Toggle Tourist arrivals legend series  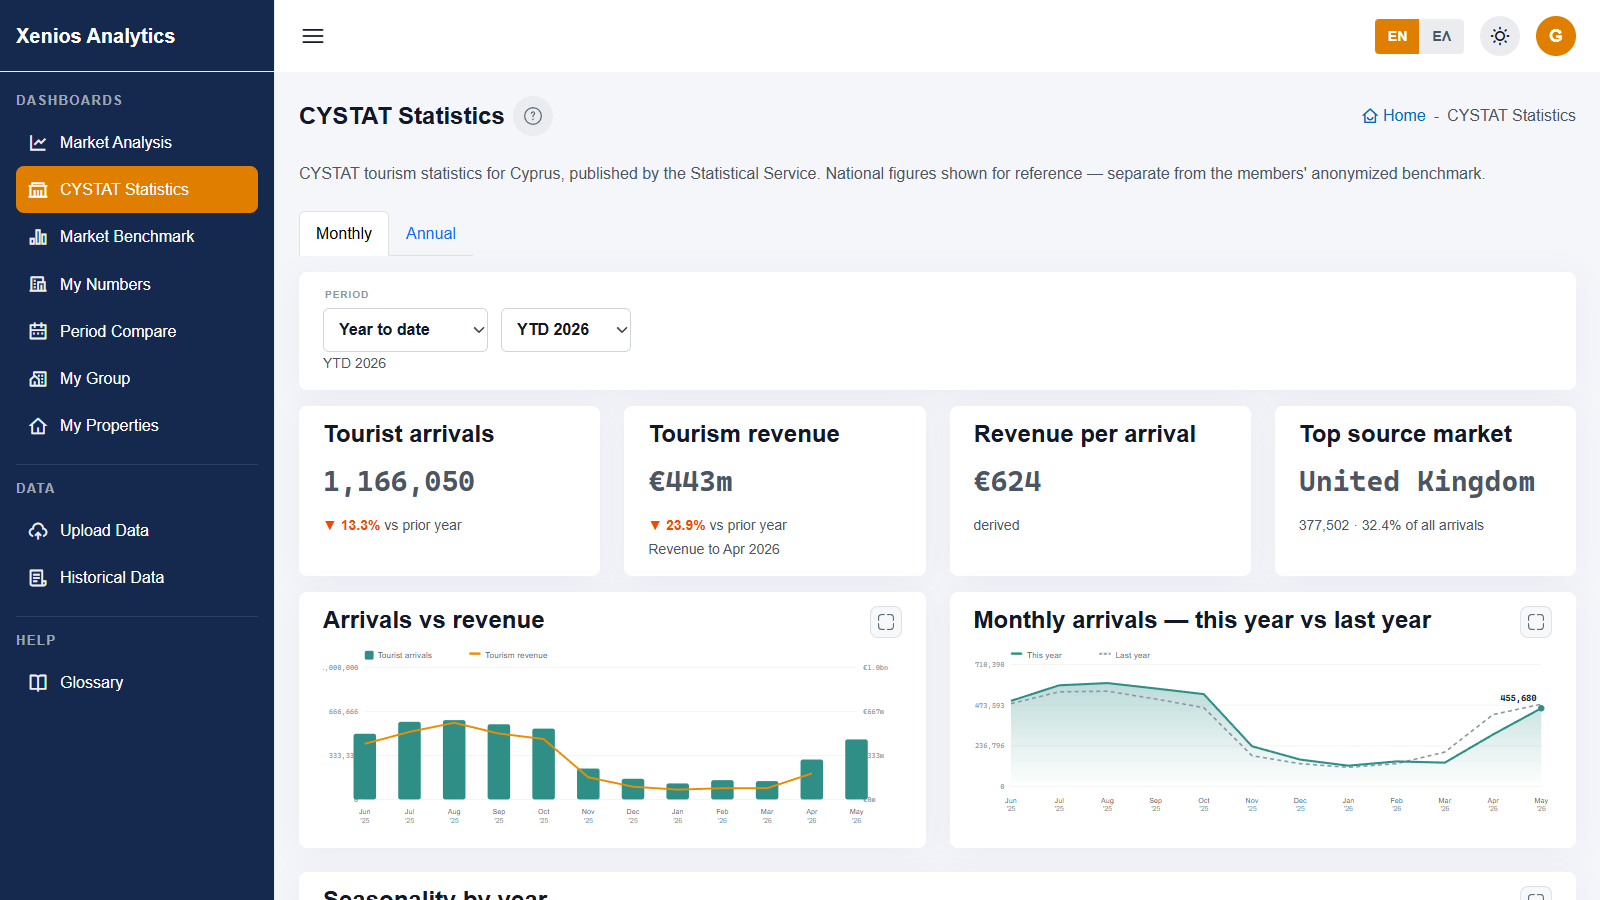(x=398, y=655)
